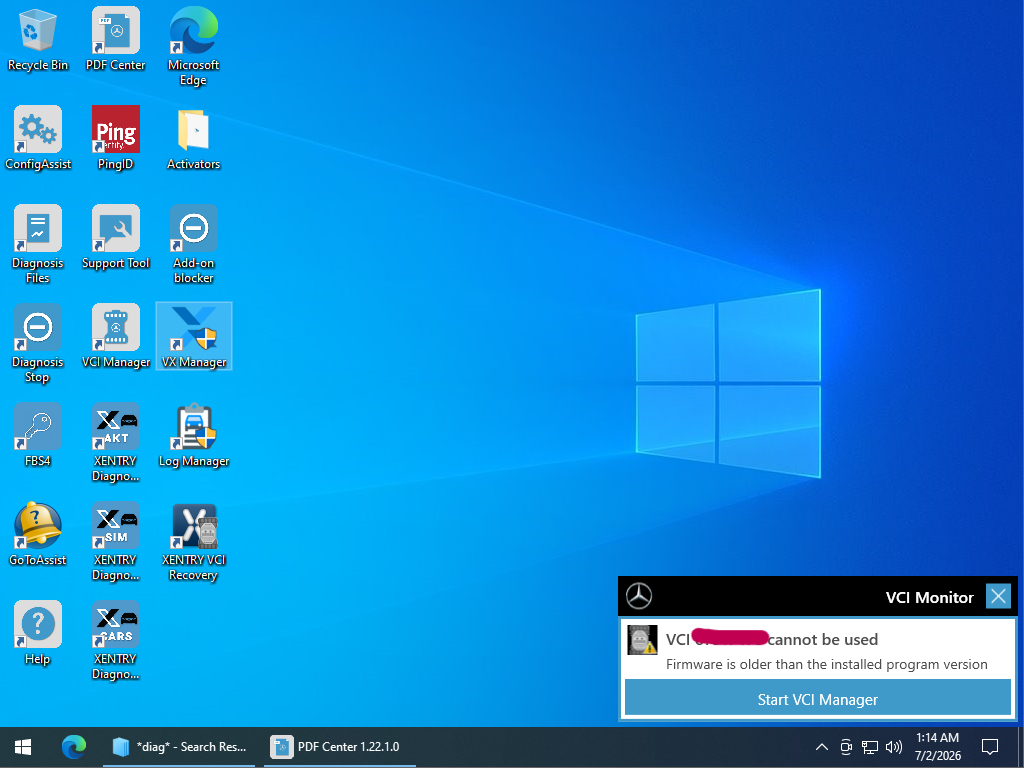Select the PingID shortcut
1024x768 pixels.
click(116, 138)
